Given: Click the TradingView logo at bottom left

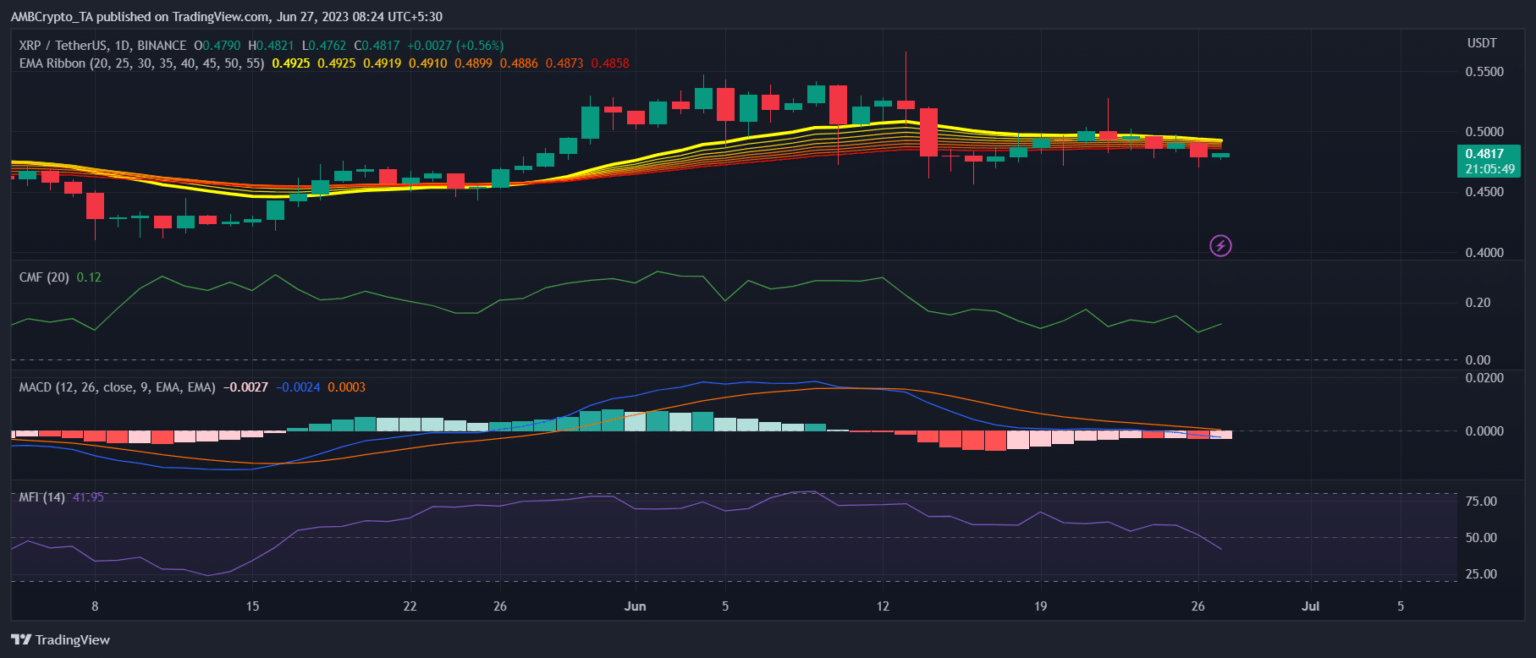Looking at the screenshot, I should (x=61, y=639).
